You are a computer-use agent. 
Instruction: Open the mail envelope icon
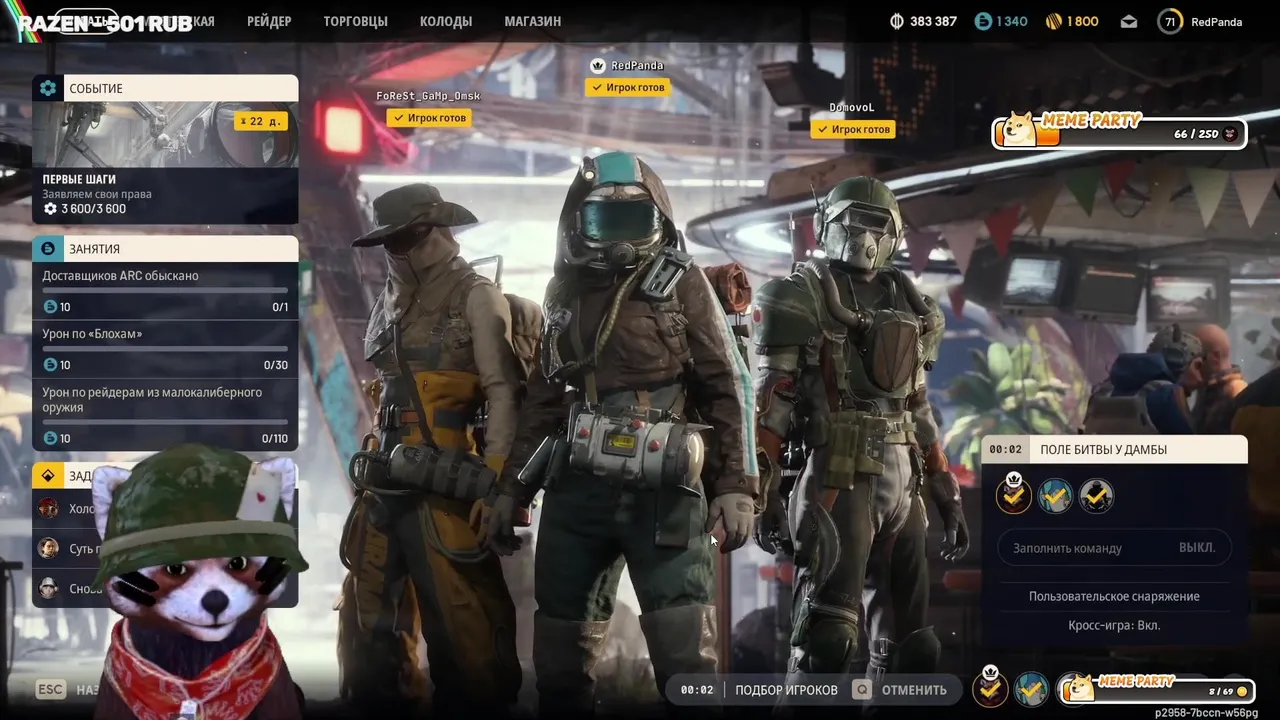[1129, 21]
